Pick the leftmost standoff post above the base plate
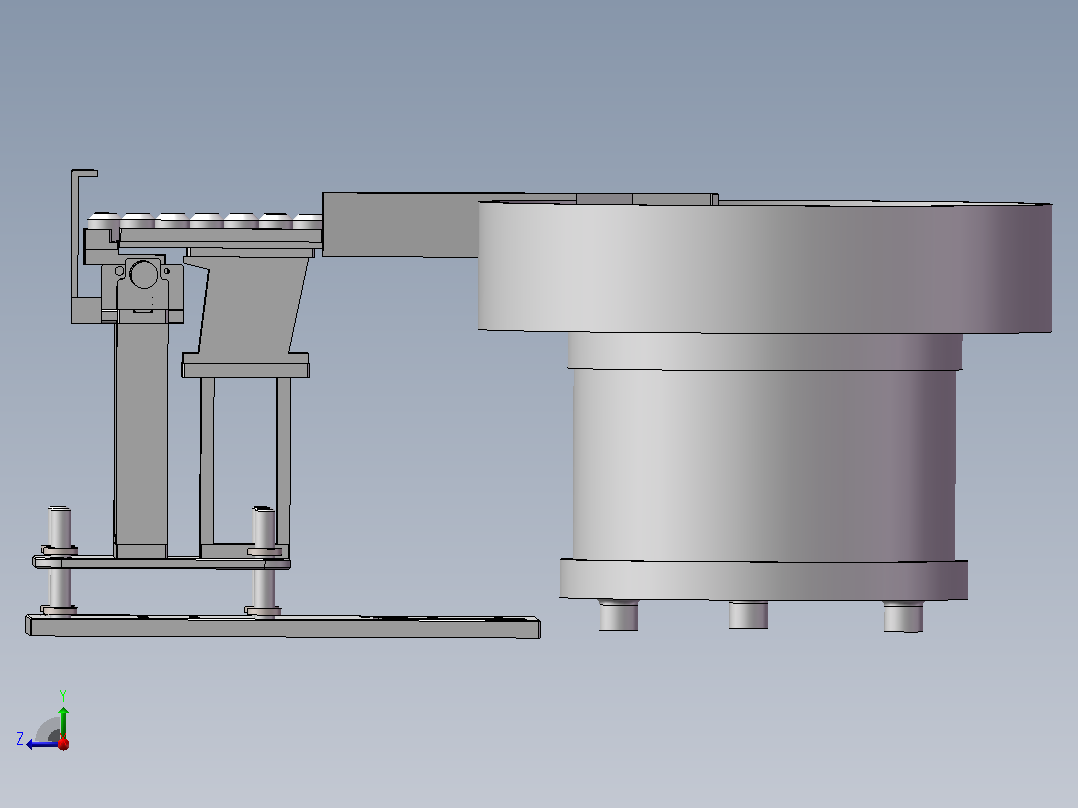 click(59, 561)
